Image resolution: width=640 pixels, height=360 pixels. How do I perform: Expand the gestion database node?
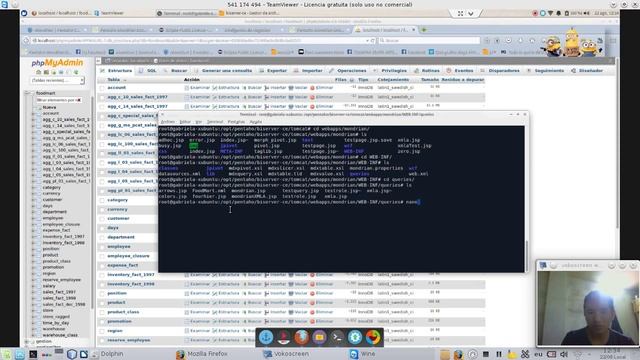(27, 341)
